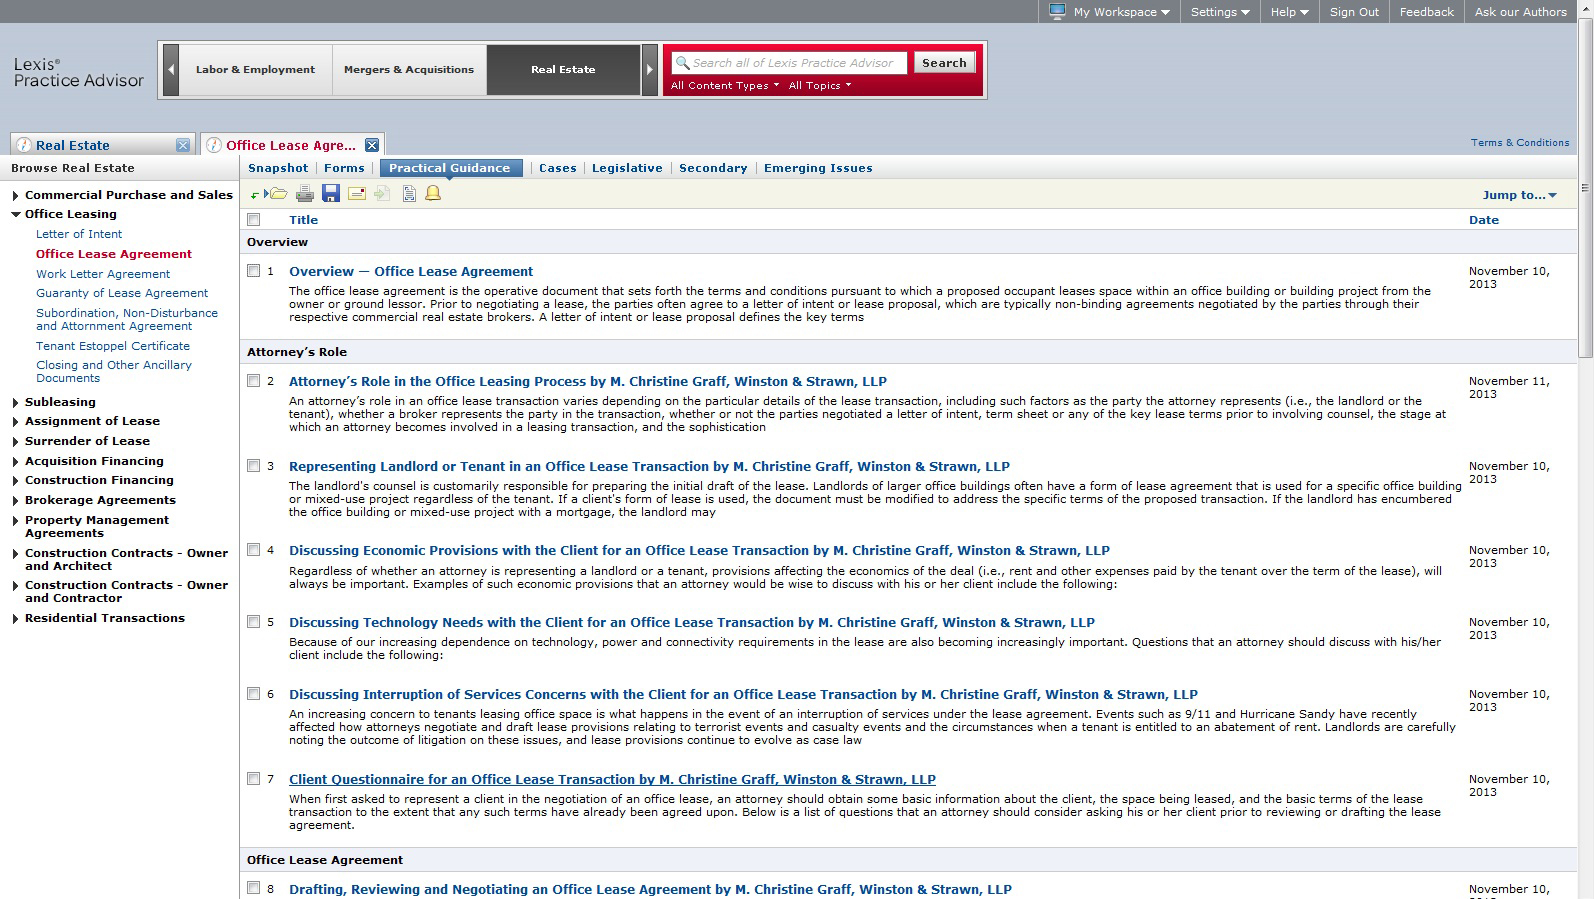The height and width of the screenshot is (899, 1594).
Task: Close the Real Estate tab
Action: pyautogui.click(x=183, y=145)
